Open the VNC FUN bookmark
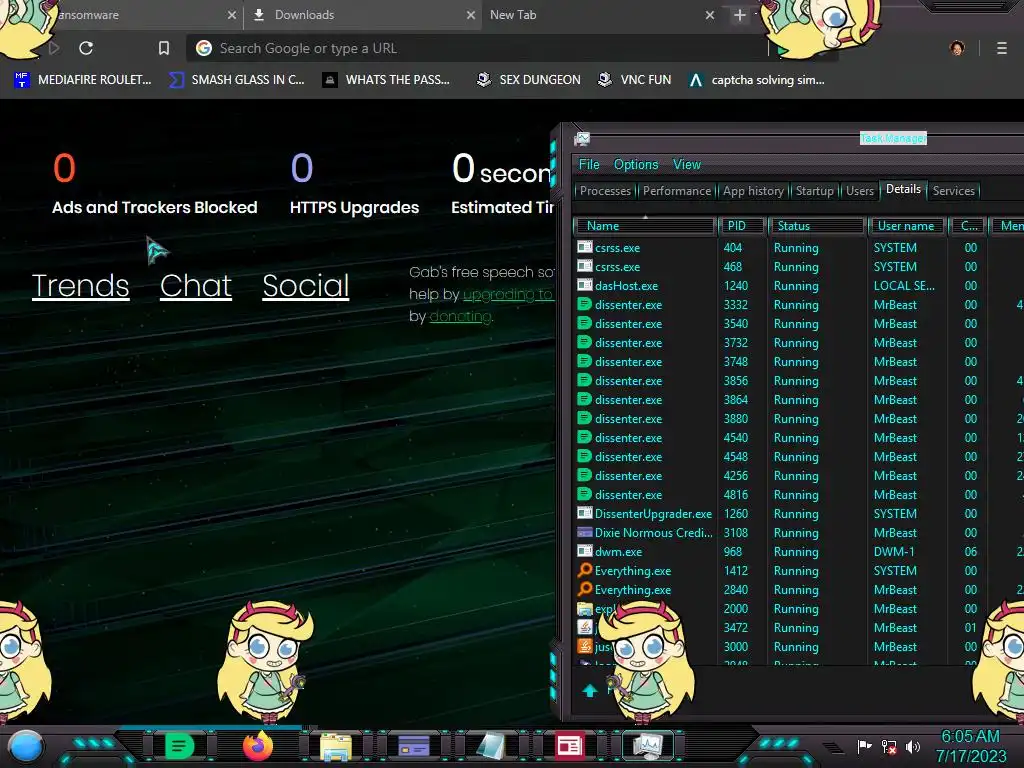This screenshot has height=768, width=1024. pyautogui.click(x=634, y=80)
